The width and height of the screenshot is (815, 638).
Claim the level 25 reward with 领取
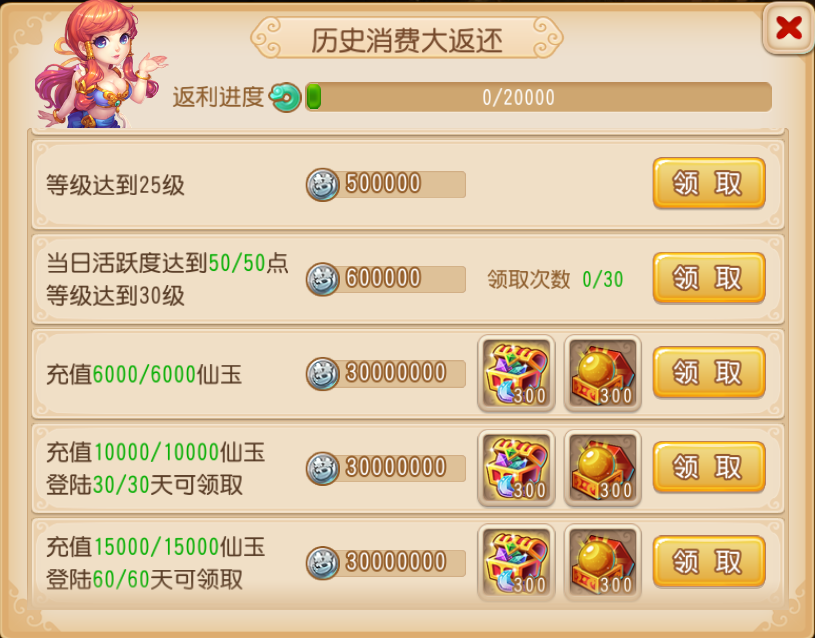[709, 183]
